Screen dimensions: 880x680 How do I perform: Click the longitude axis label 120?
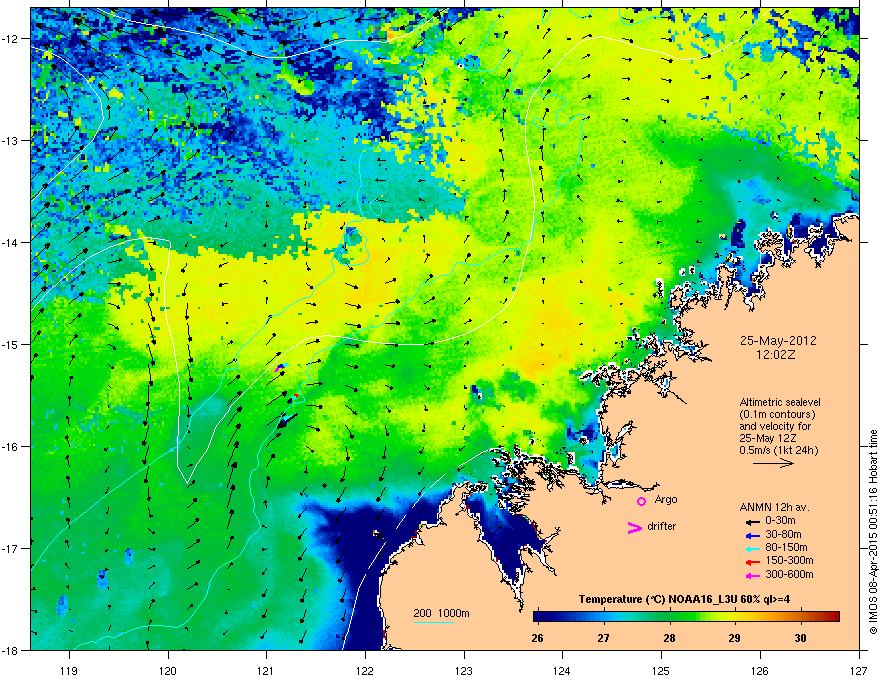point(168,670)
